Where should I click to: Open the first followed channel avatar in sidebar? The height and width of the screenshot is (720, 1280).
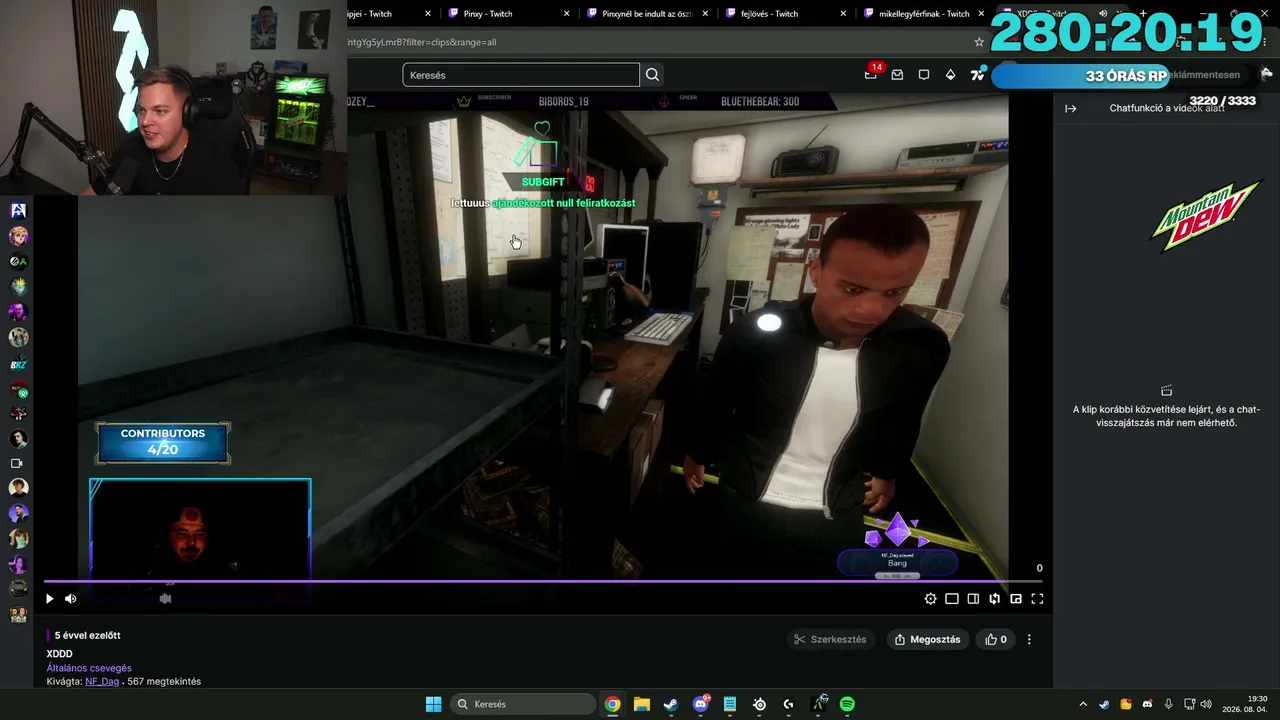point(18,211)
